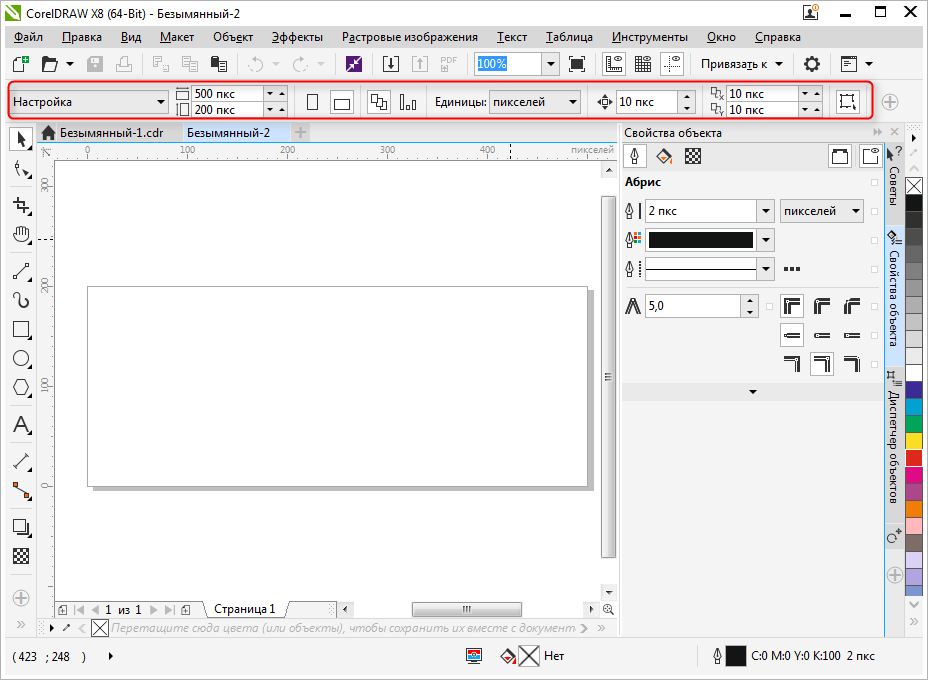Open the zoom level dropdown
The width and height of the screenshot is (928, 680).
551,64
